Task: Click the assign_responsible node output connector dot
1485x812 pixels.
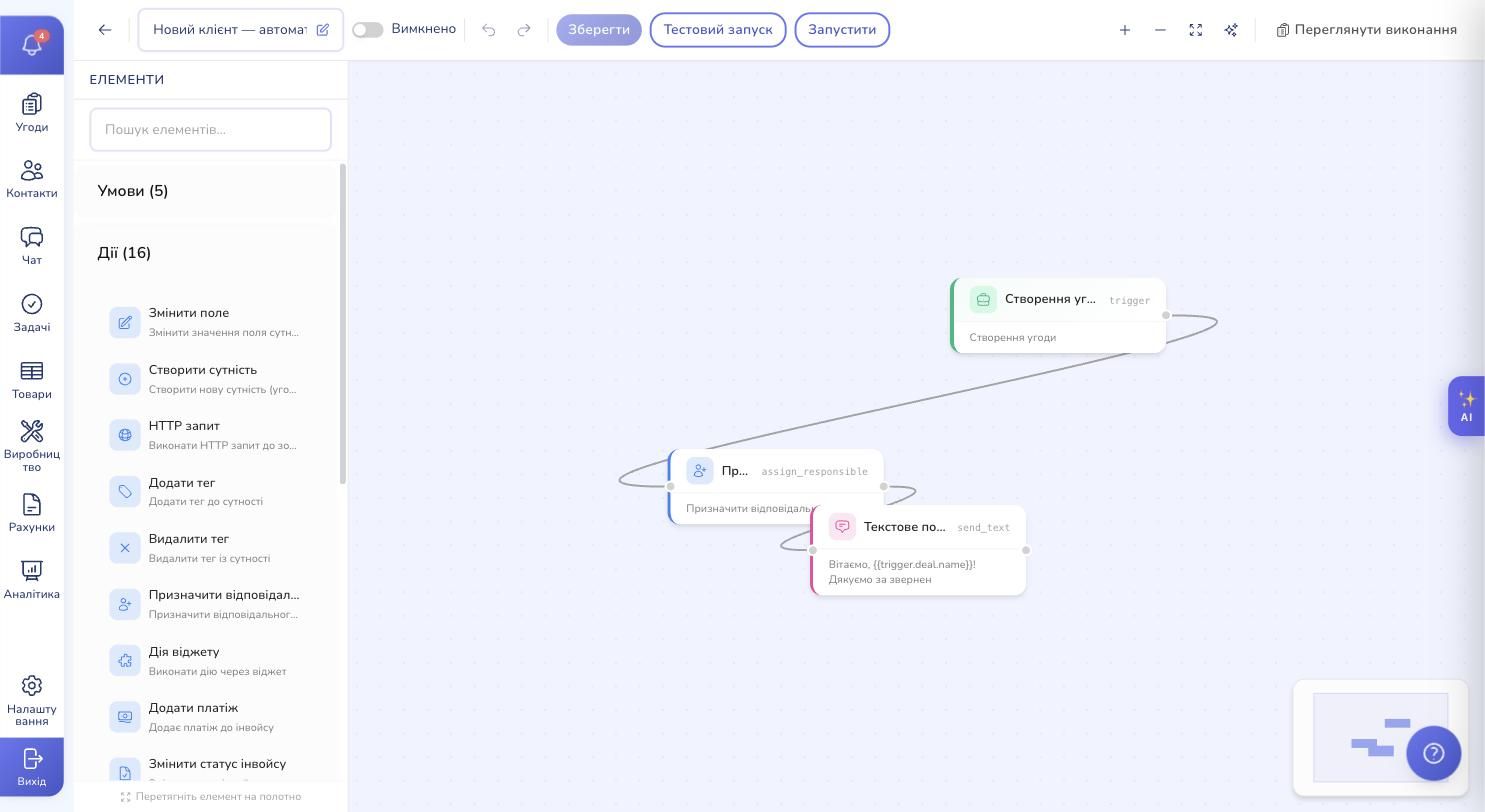Action: pyautogui.click(x=883, y=486)
